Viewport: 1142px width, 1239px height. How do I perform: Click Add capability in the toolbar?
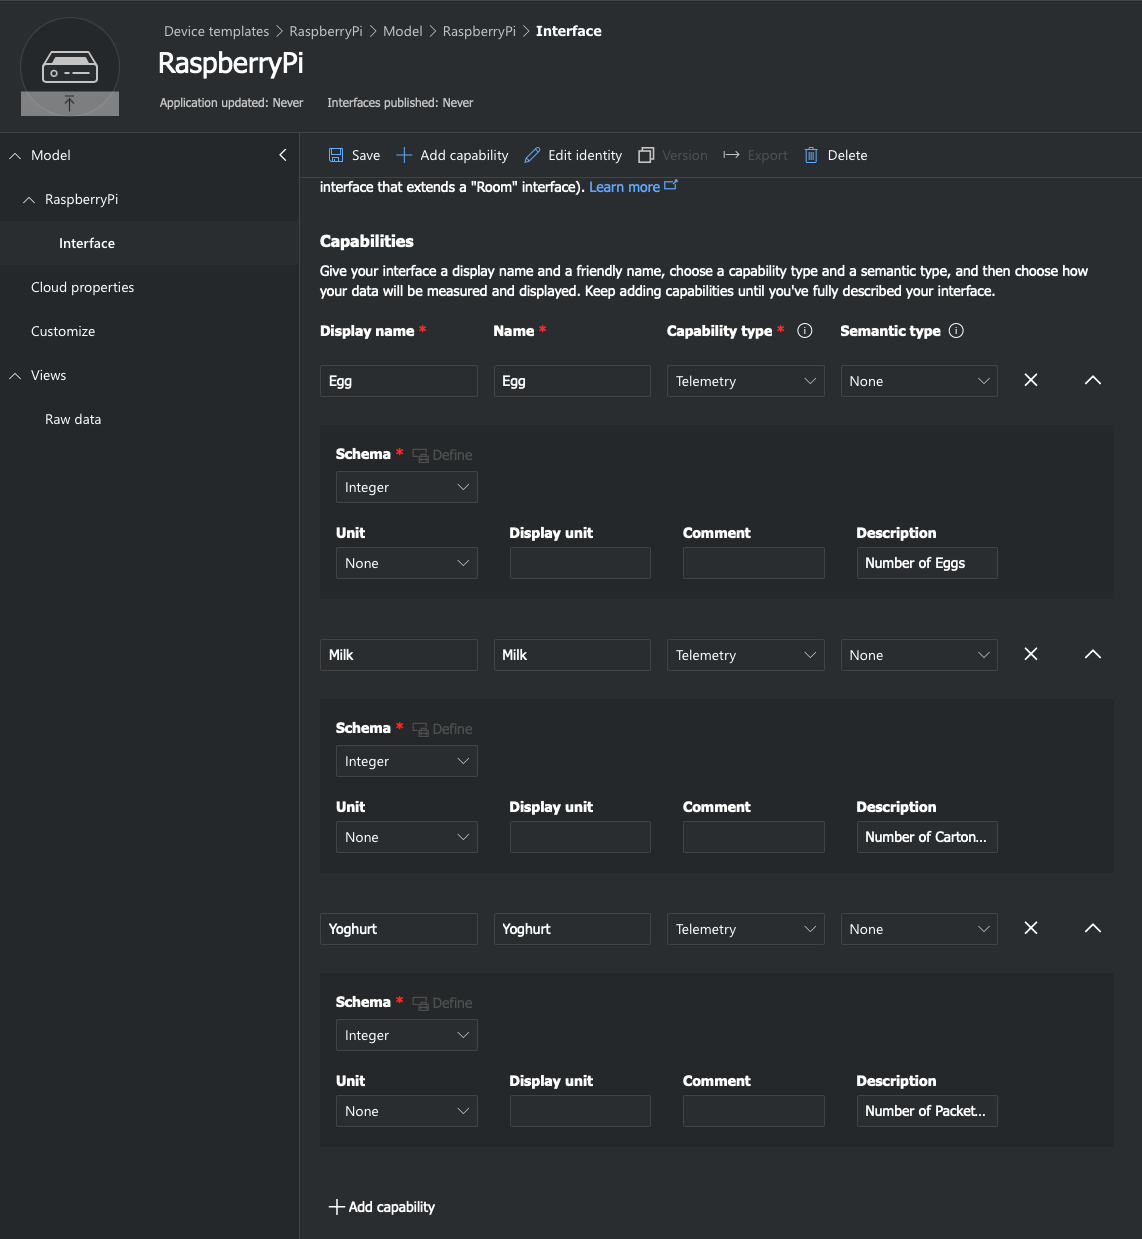pos(452,155)
